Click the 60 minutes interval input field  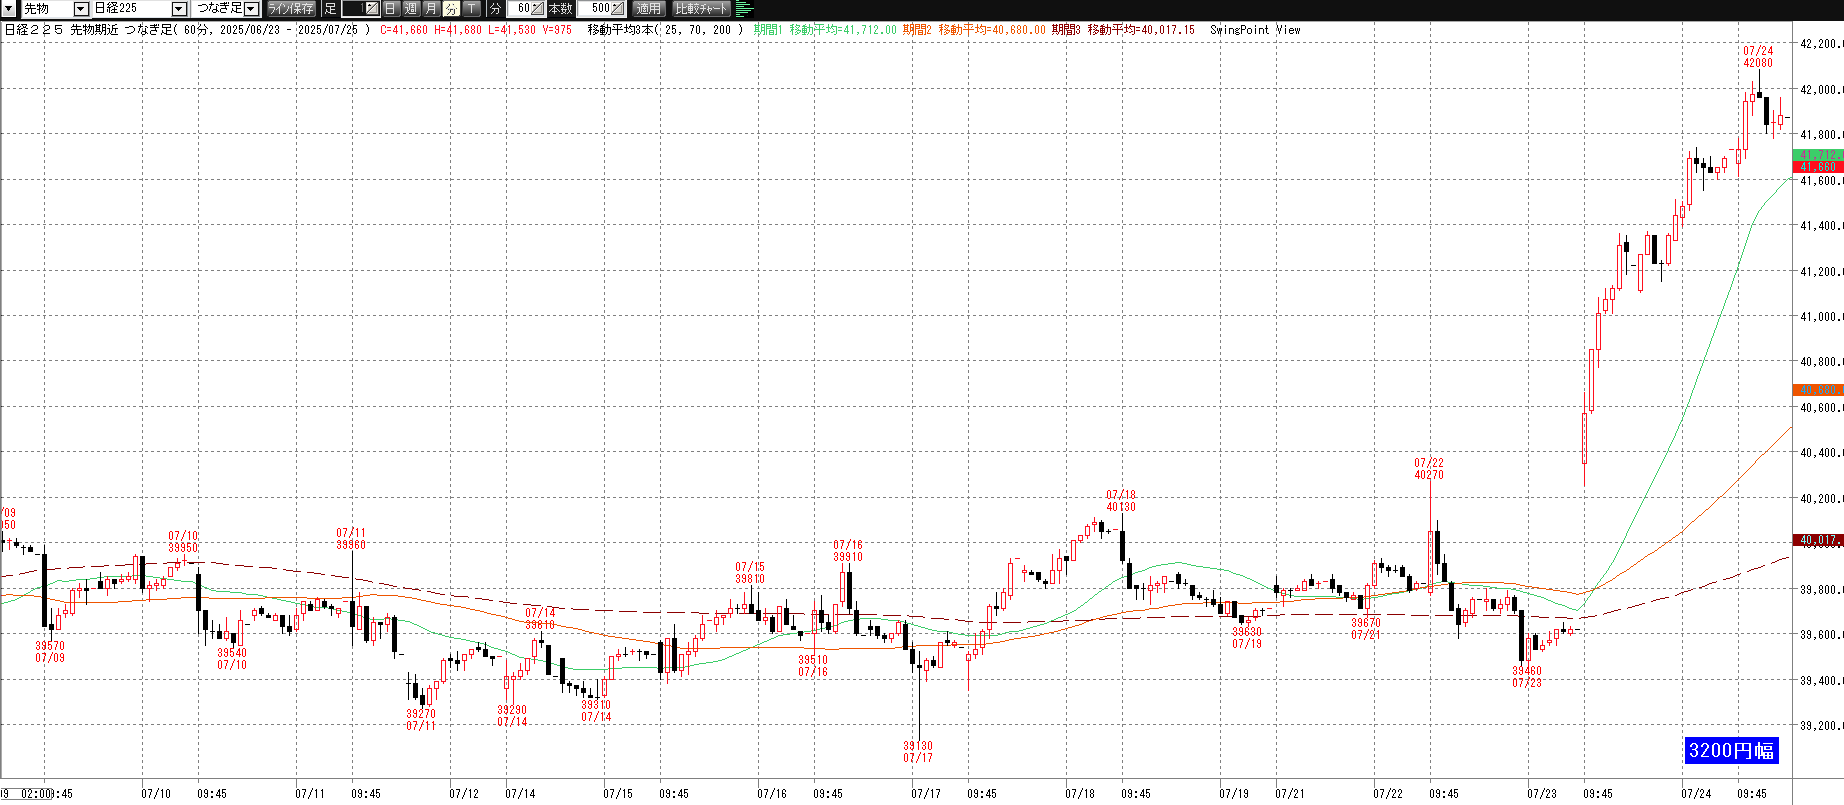pyautogui.click(x=520, y=9)
